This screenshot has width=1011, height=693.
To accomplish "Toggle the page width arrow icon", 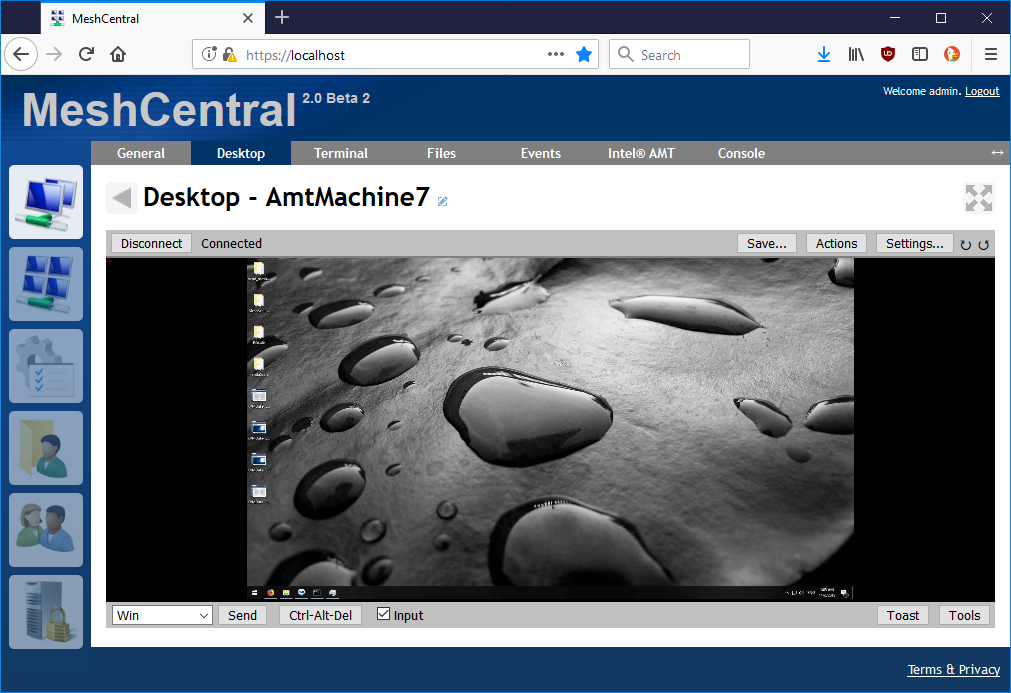I will [x=996, y=153].
